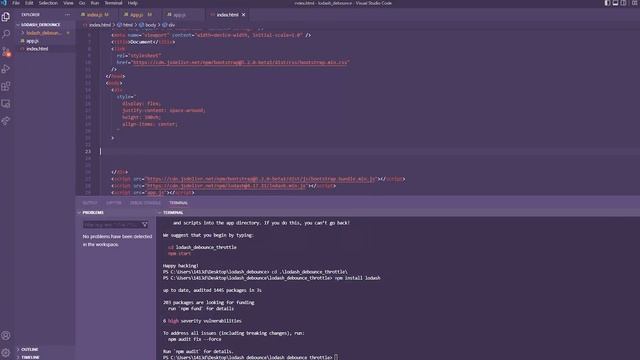Open the Manage gear icon
Screen dimensions: 640x360
click(x=6, y=353)
